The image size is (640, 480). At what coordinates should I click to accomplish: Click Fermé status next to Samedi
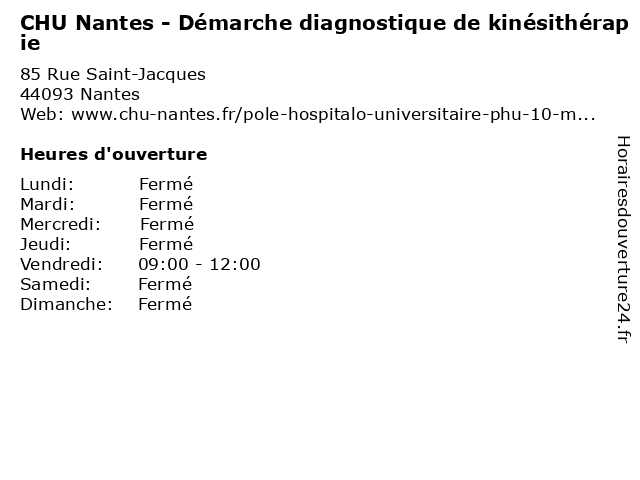pyautogui.click(x=165, y=284)
